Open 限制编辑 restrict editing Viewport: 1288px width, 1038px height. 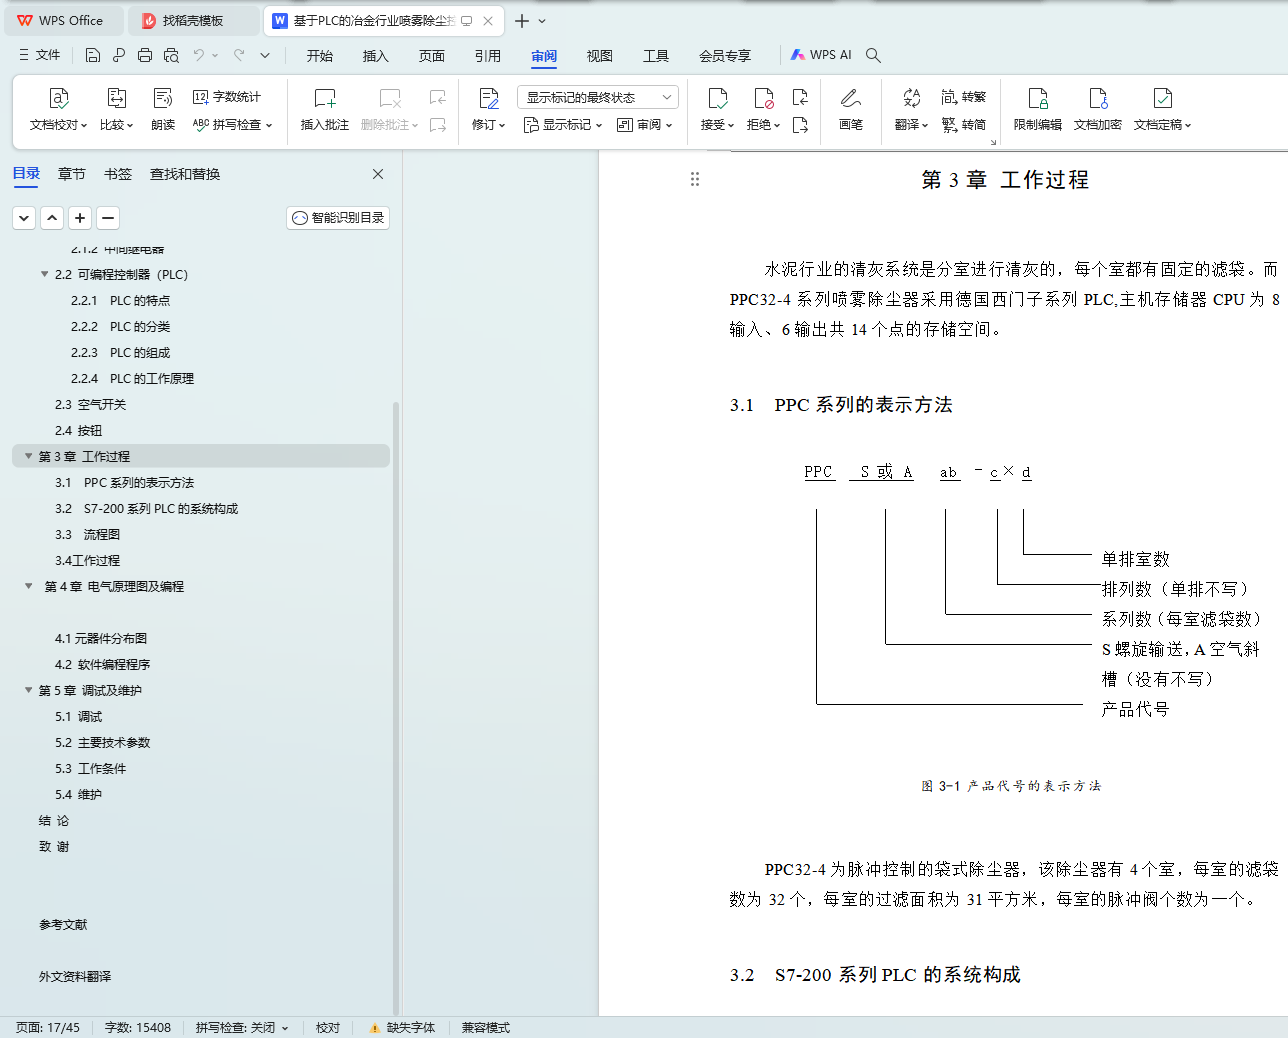(1038, 109)
